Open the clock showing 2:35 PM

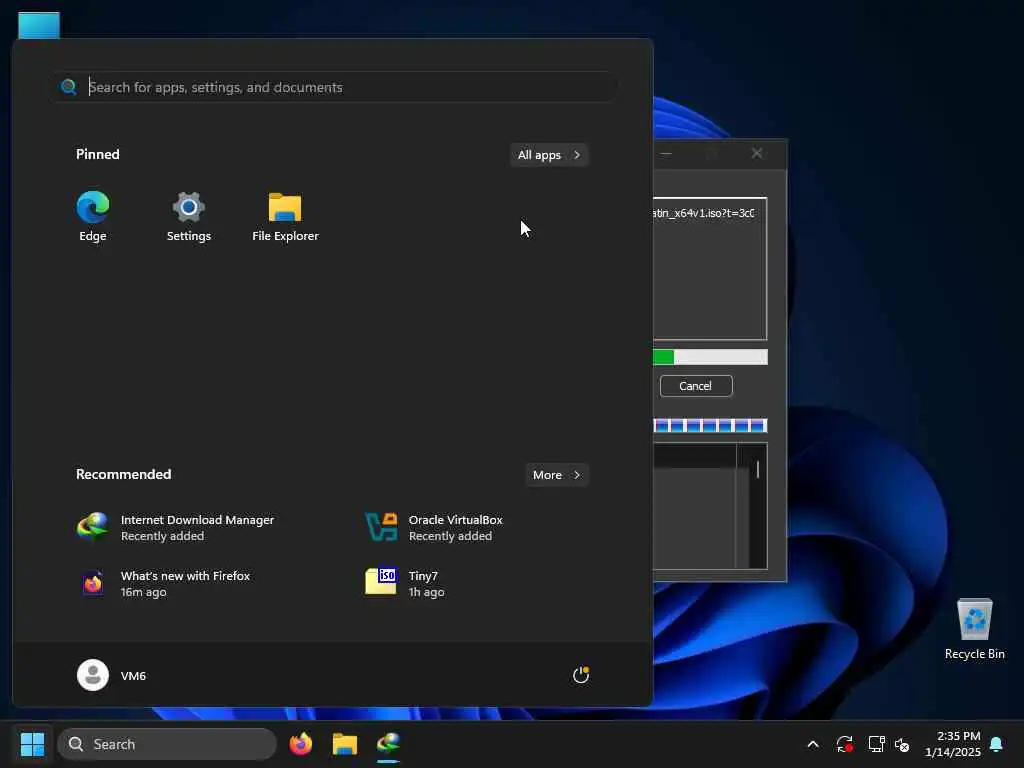pyautogui.click(x=953, y=744)
